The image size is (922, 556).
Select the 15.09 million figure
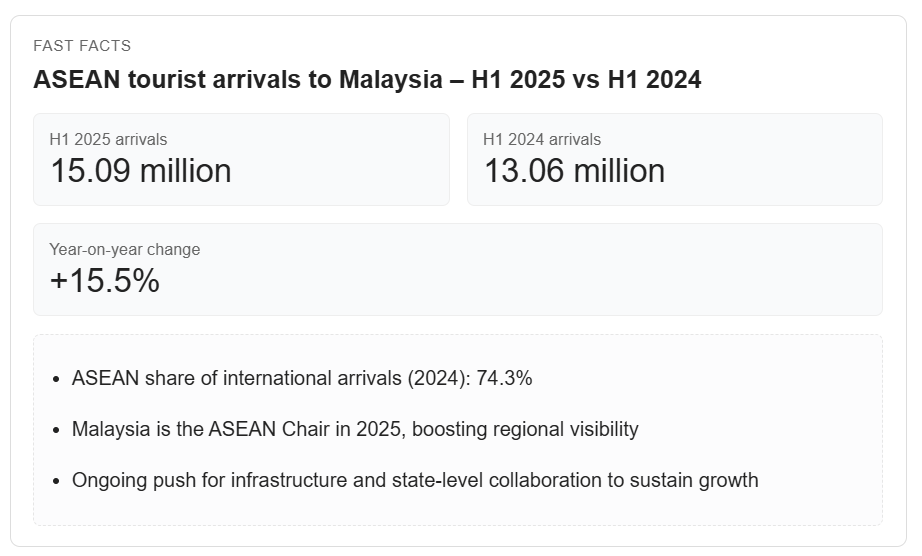[x=140, y=171]
